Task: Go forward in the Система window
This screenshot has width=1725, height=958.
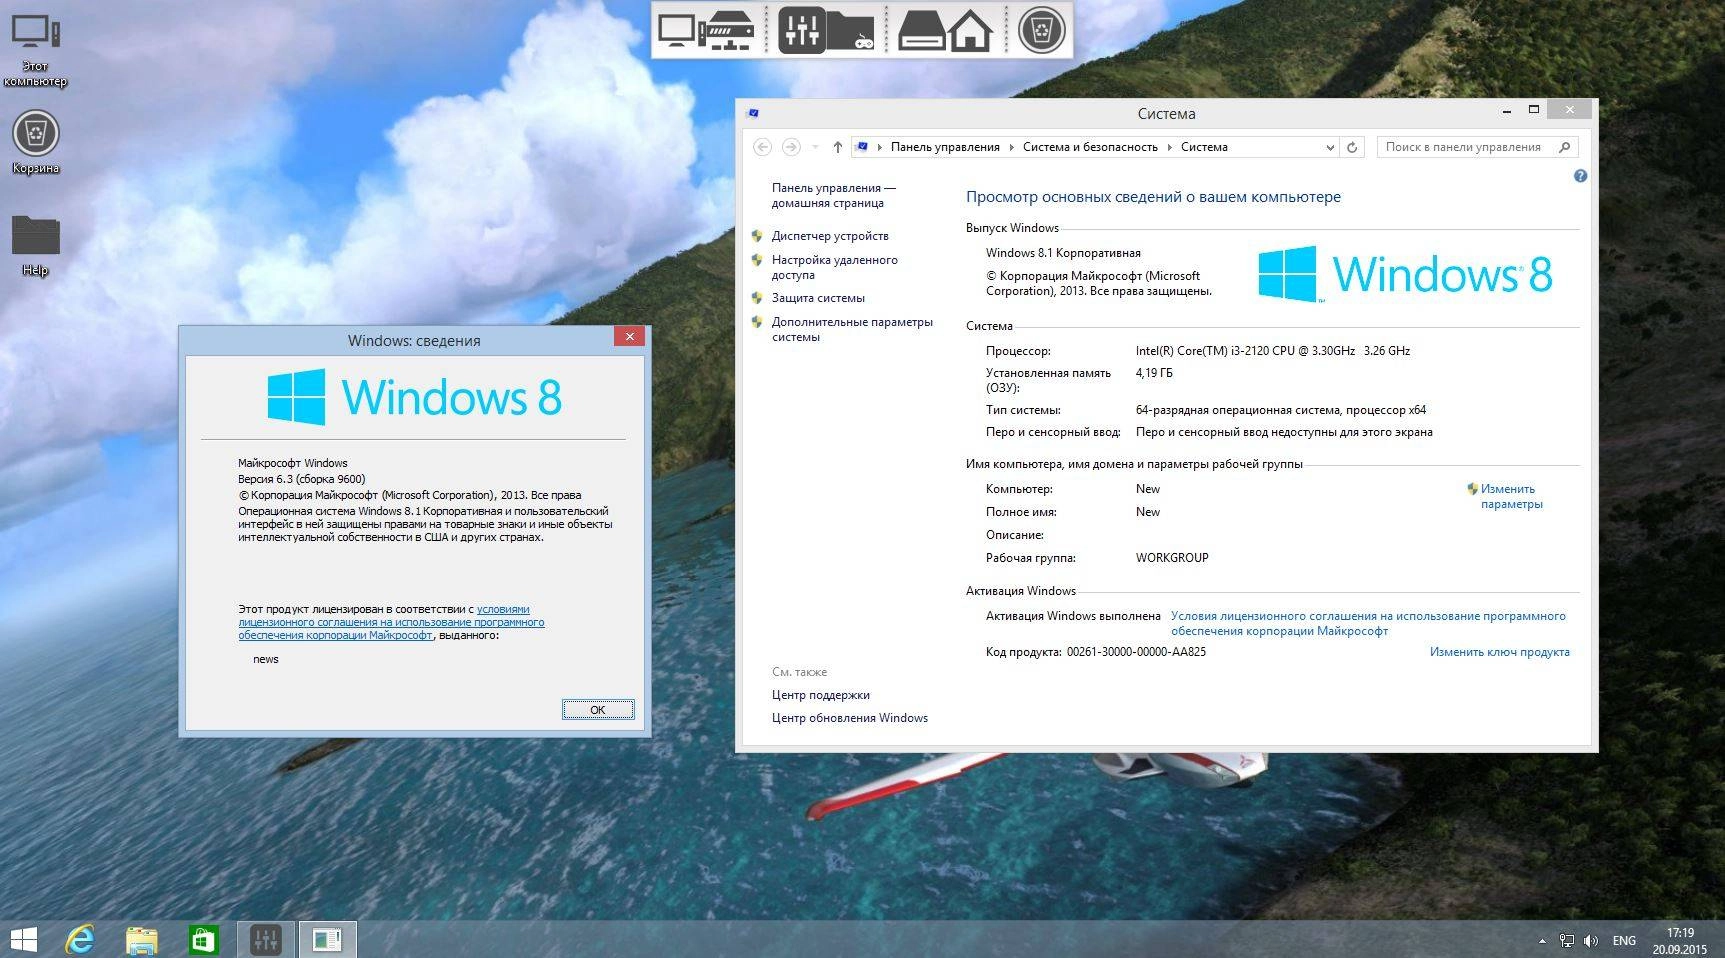Action: 791,147
